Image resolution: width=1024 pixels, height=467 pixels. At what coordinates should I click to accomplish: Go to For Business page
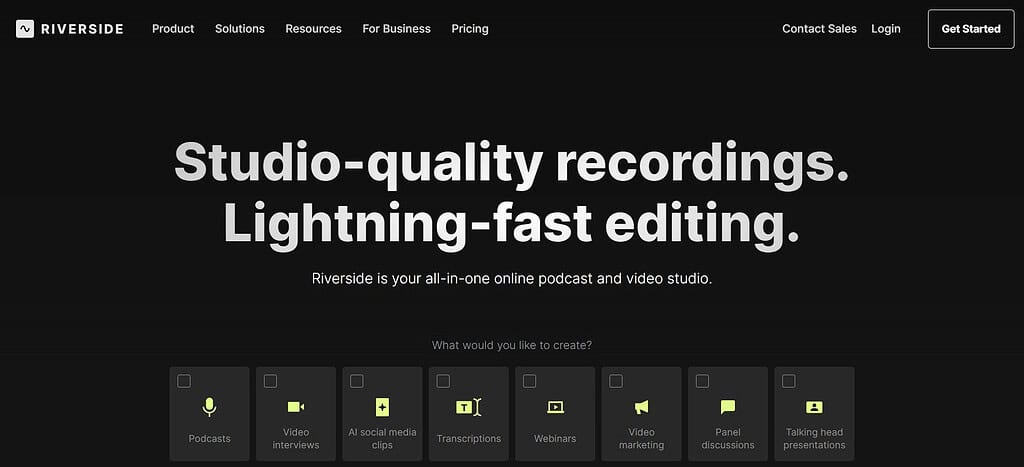point(396,29)
